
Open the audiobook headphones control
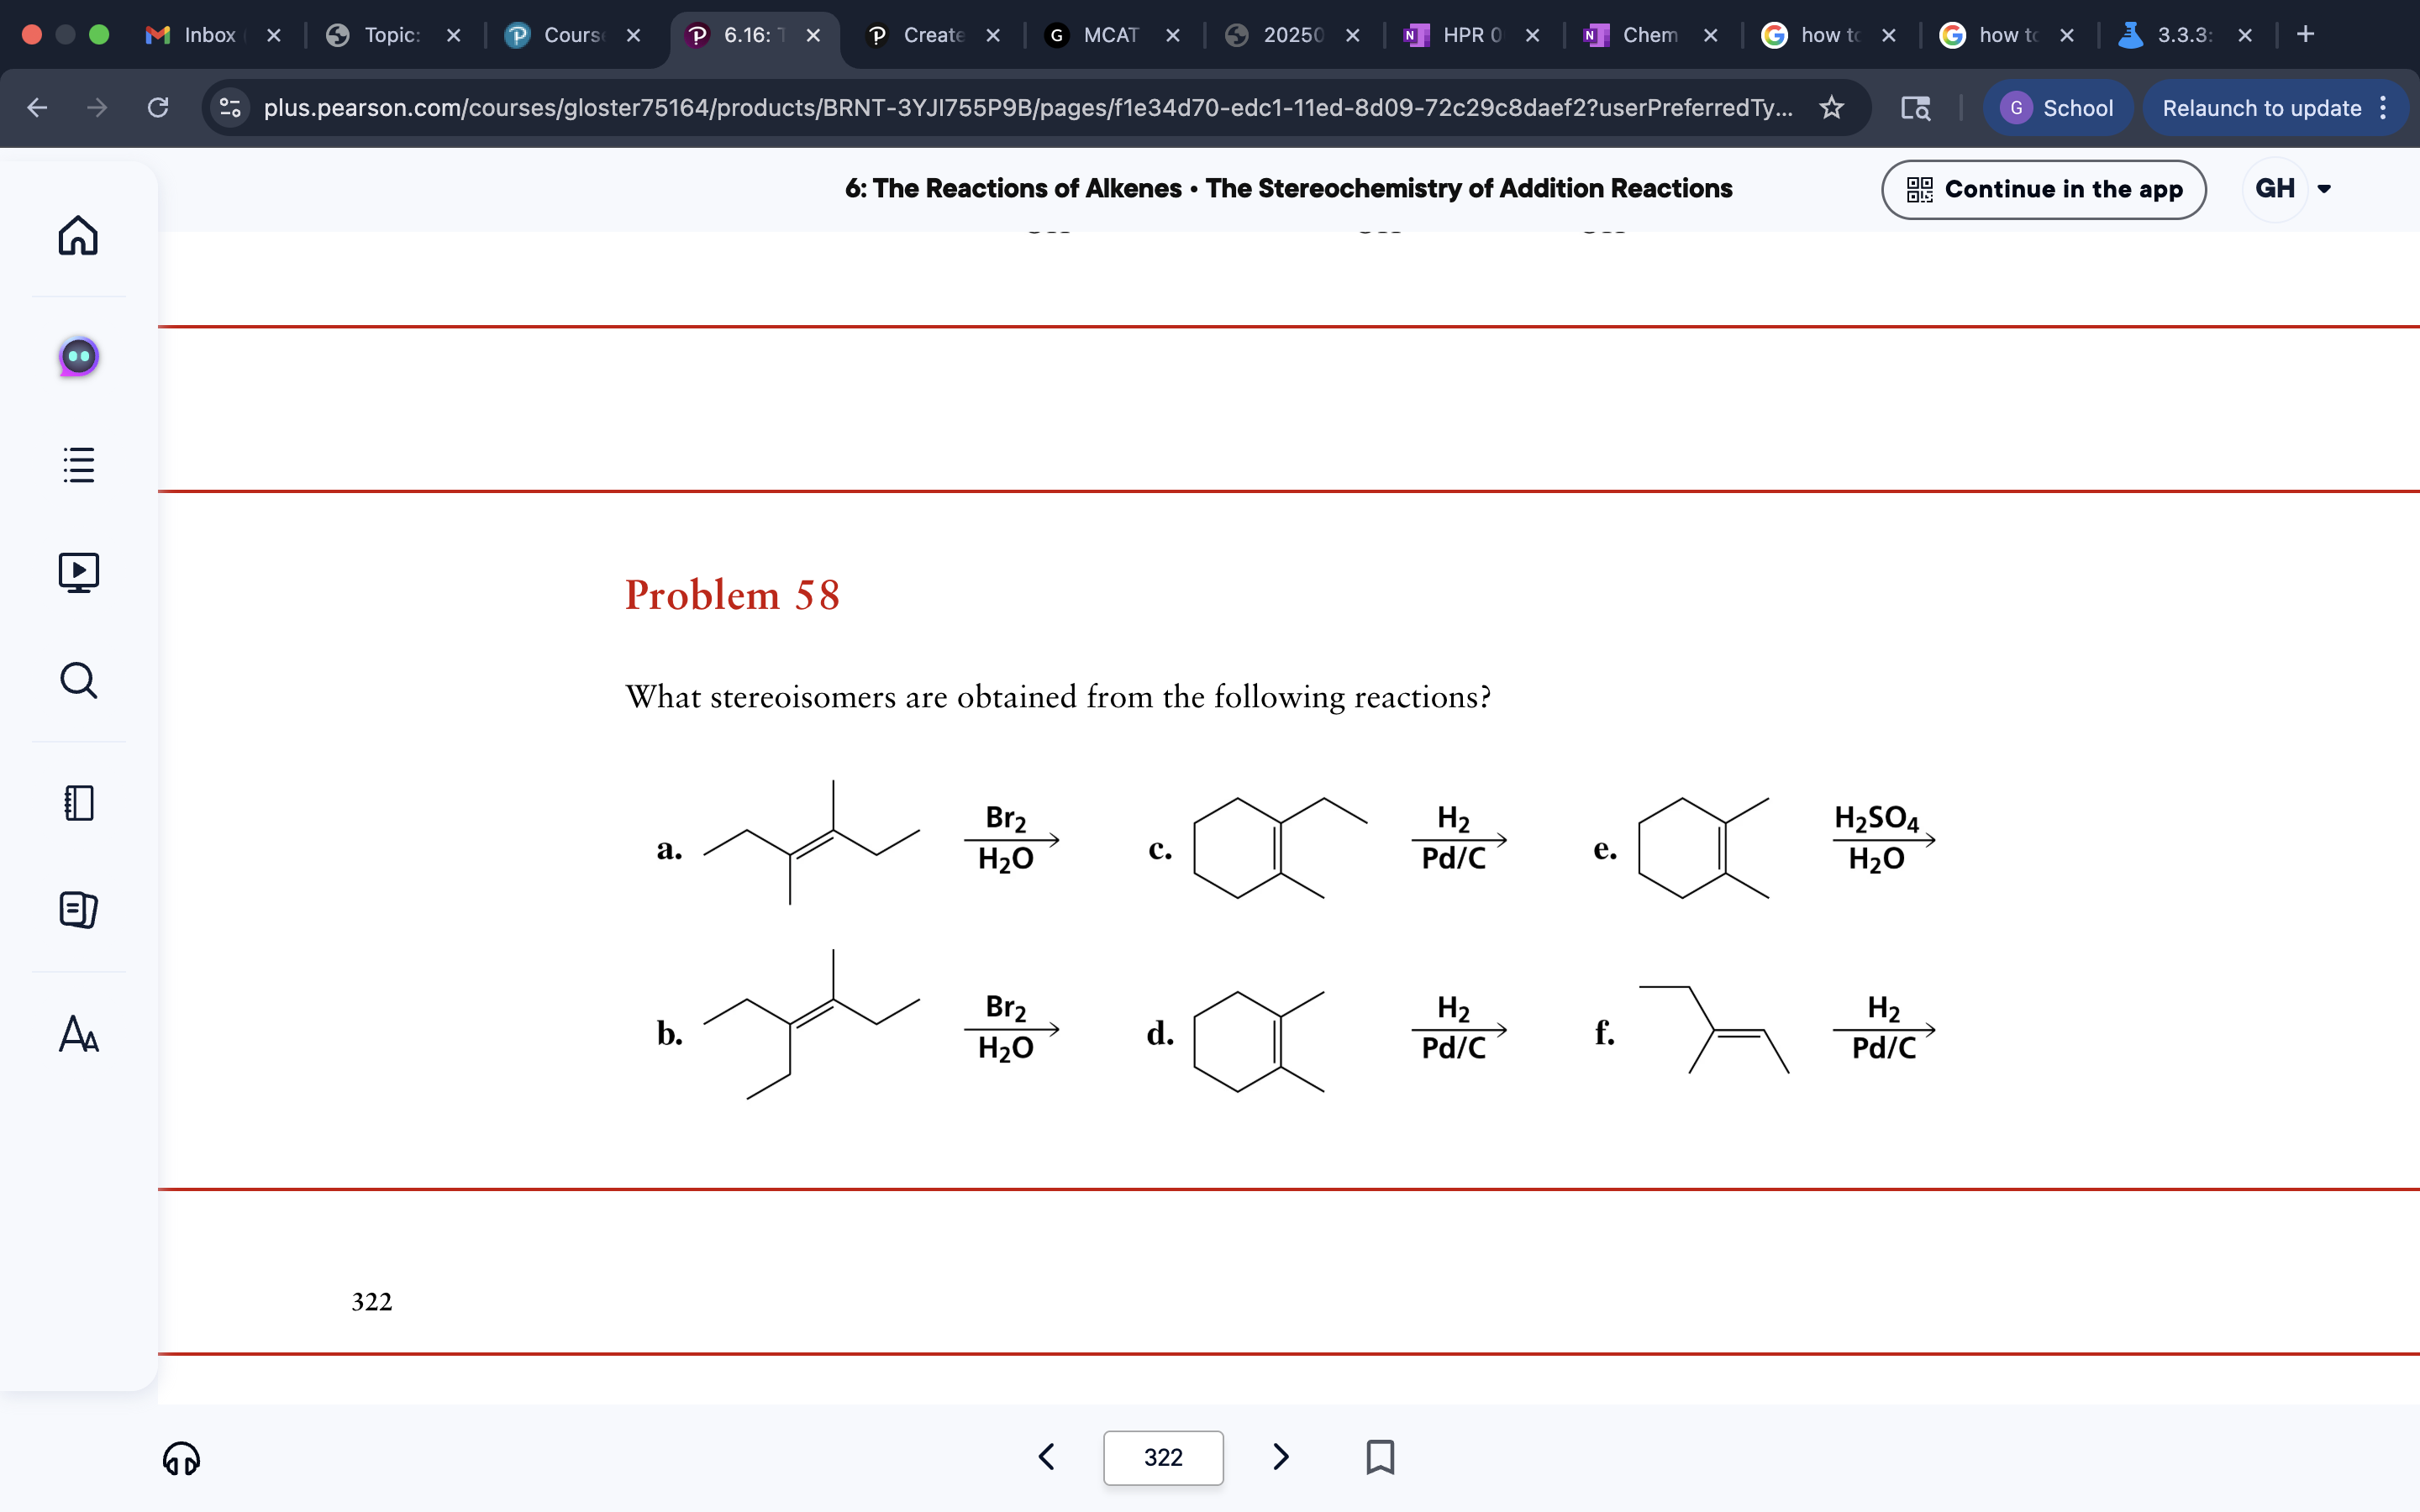click(181, 1459)
